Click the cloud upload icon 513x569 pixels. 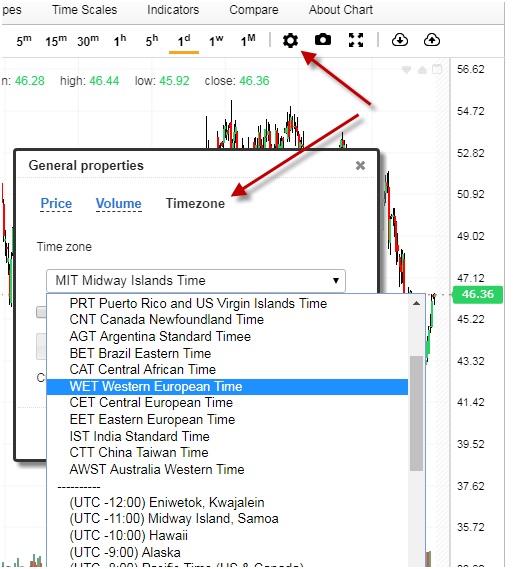(x=432, y=40)
